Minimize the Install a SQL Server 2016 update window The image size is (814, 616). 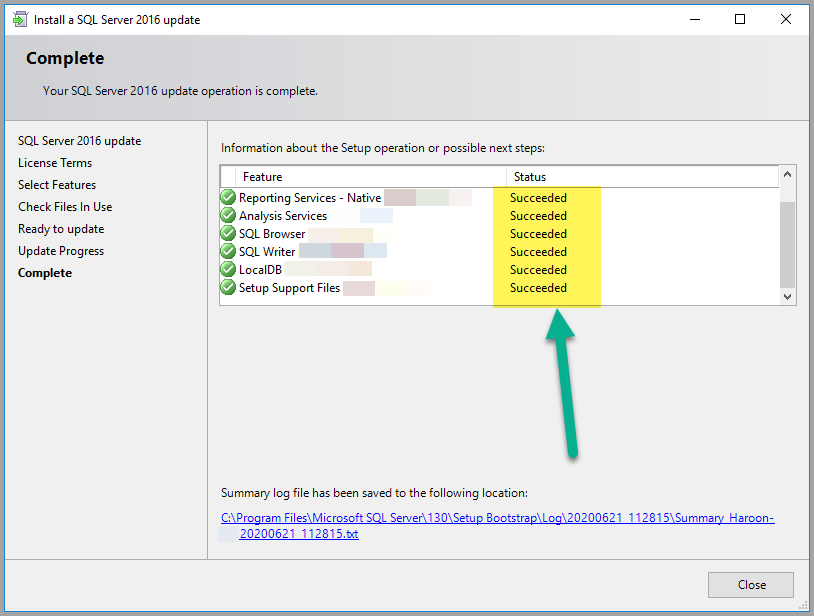695,20
